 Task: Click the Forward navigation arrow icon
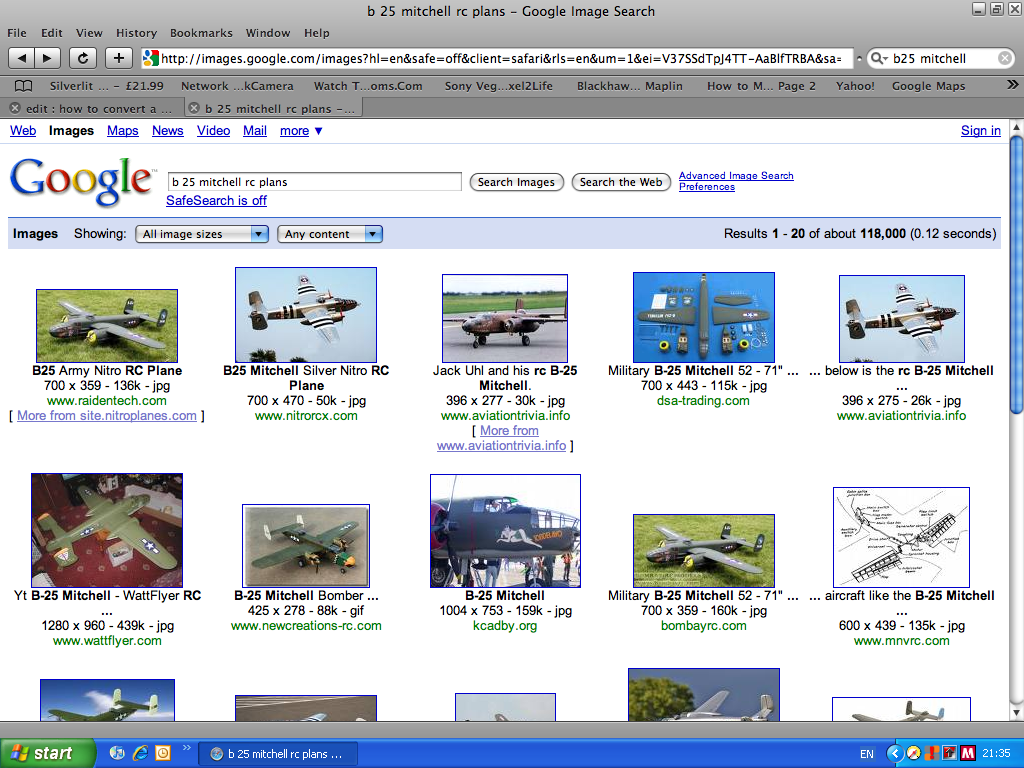coord(47,58)
